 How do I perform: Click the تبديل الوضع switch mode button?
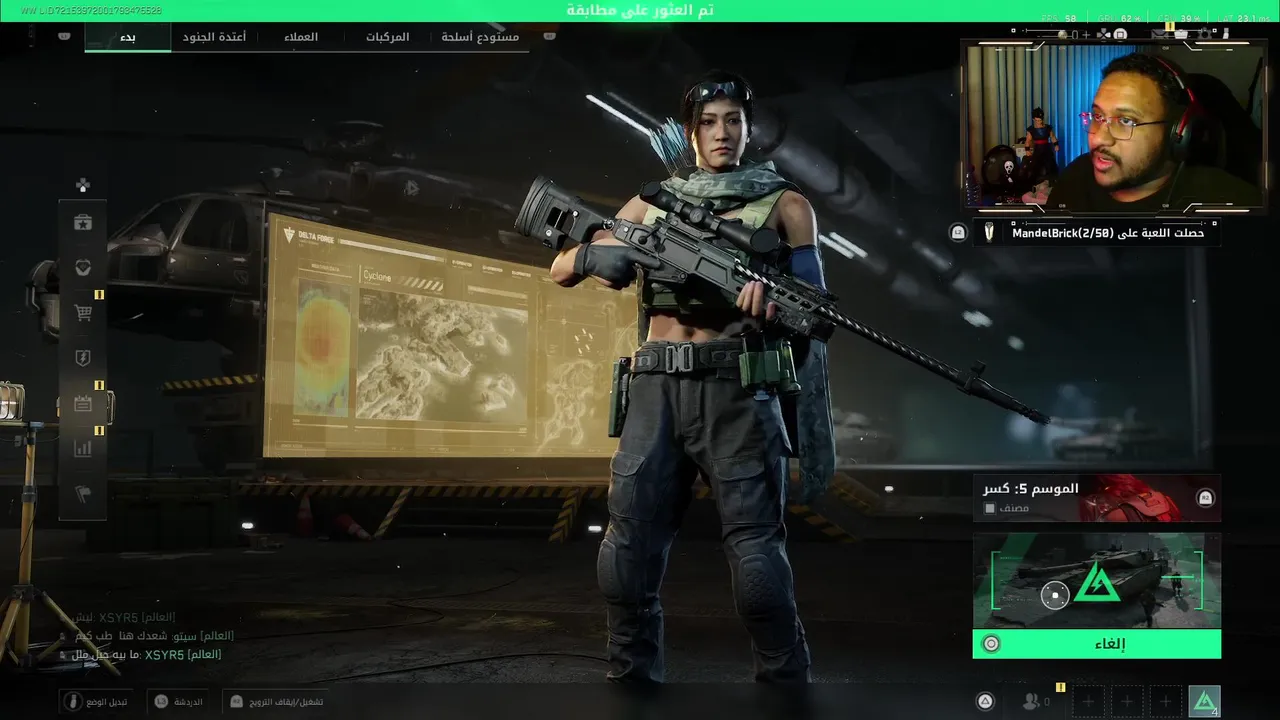coord(95,702)
